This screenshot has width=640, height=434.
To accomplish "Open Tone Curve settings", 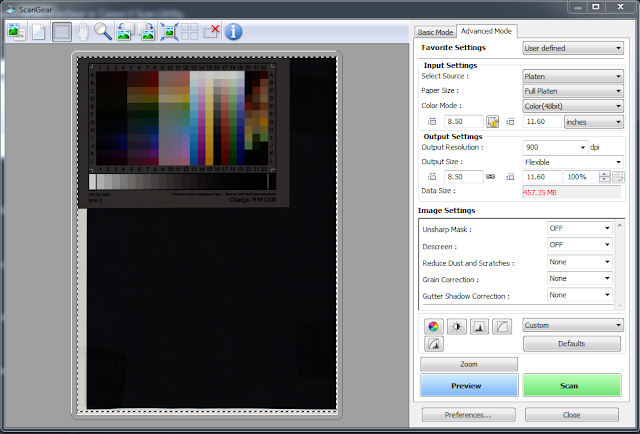I will [x=502, y=327].
